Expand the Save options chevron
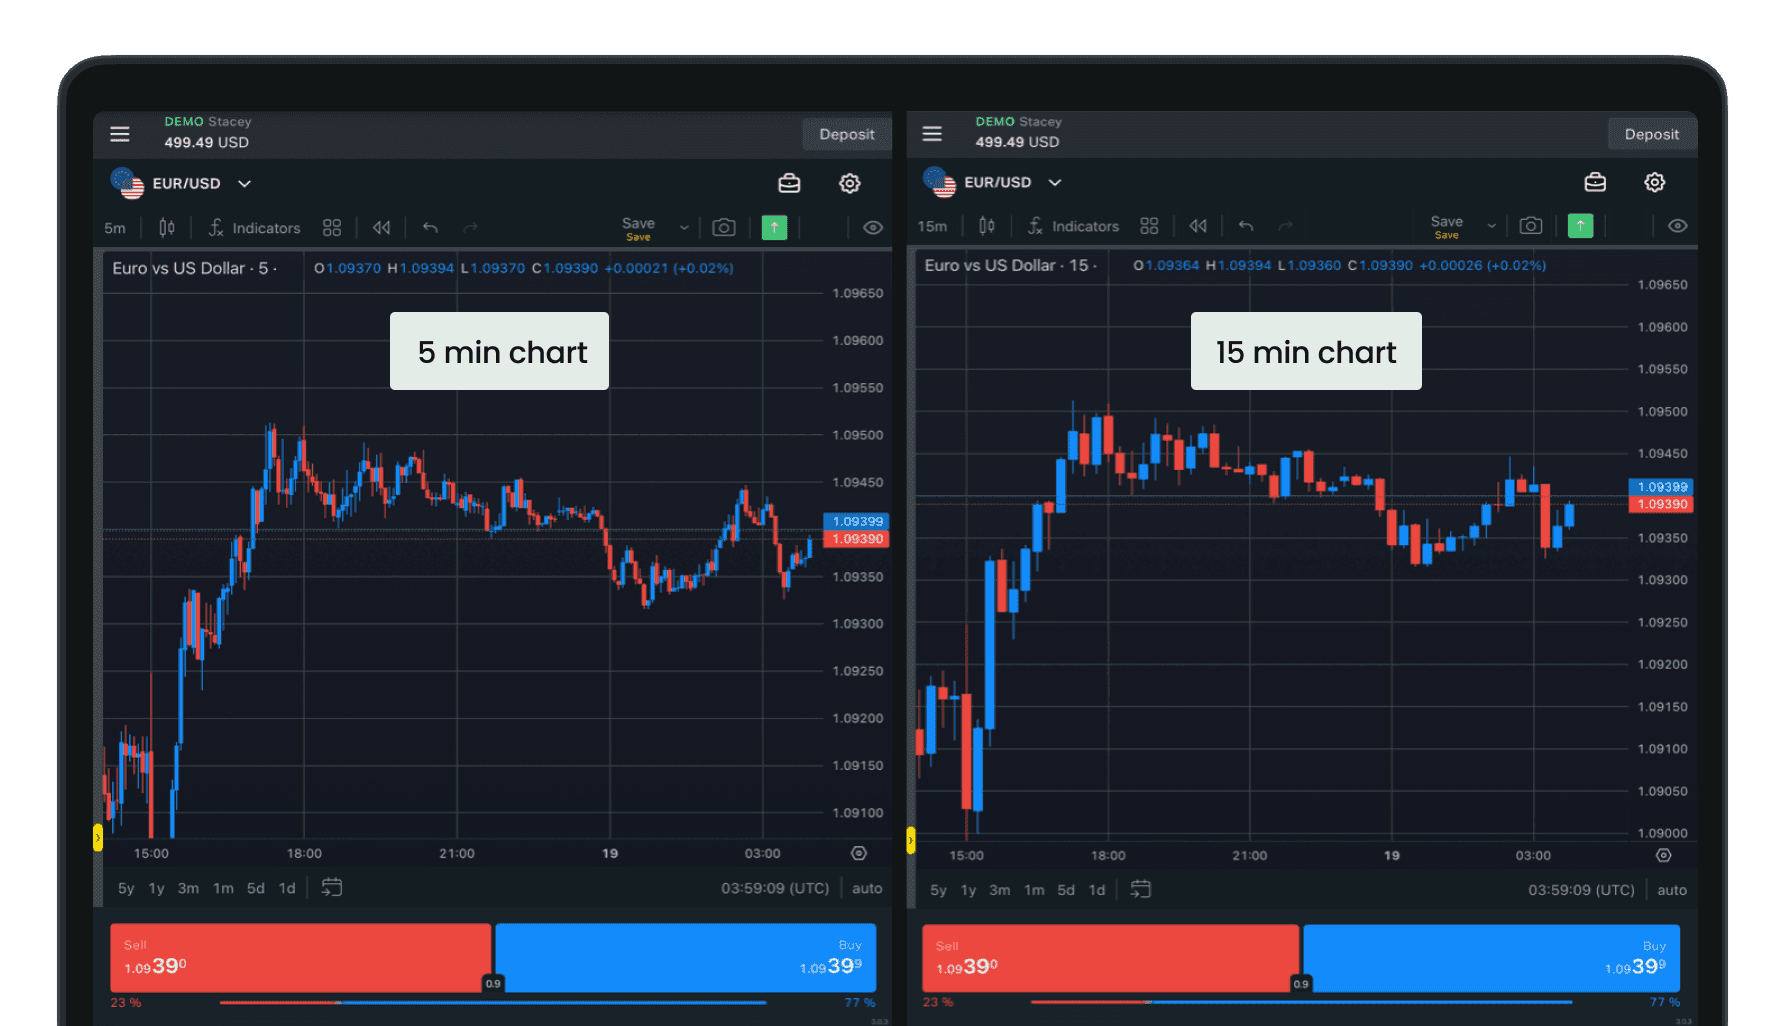 click(684, 226)
